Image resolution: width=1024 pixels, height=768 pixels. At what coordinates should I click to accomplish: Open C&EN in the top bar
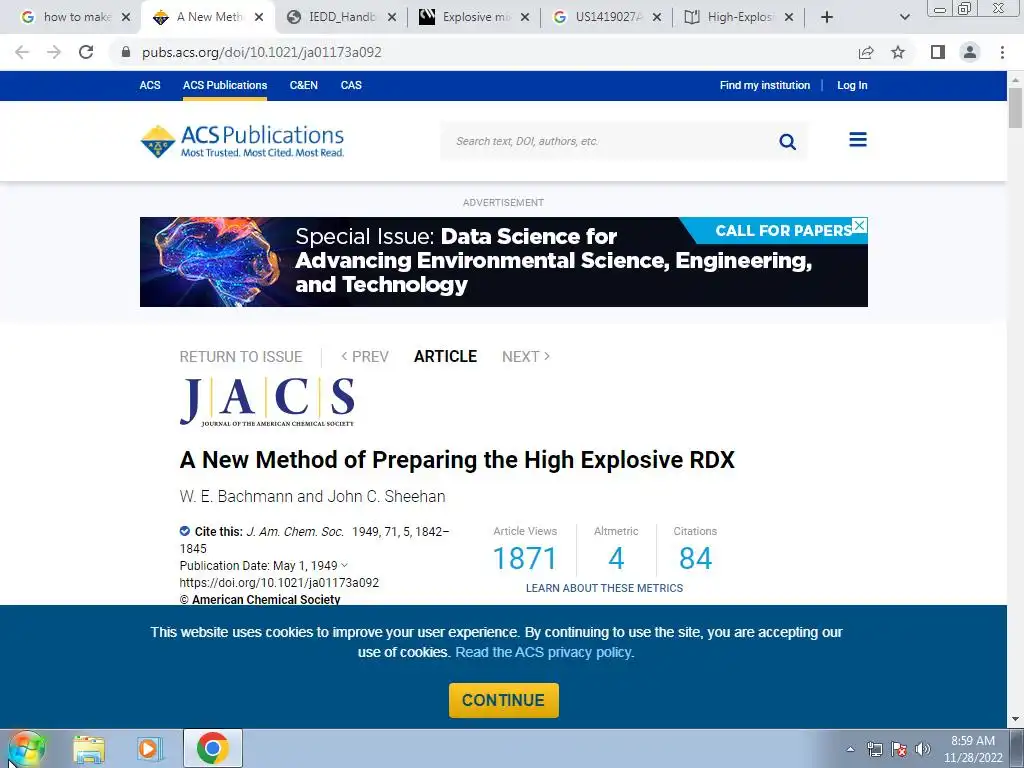(x=304, y=85)
